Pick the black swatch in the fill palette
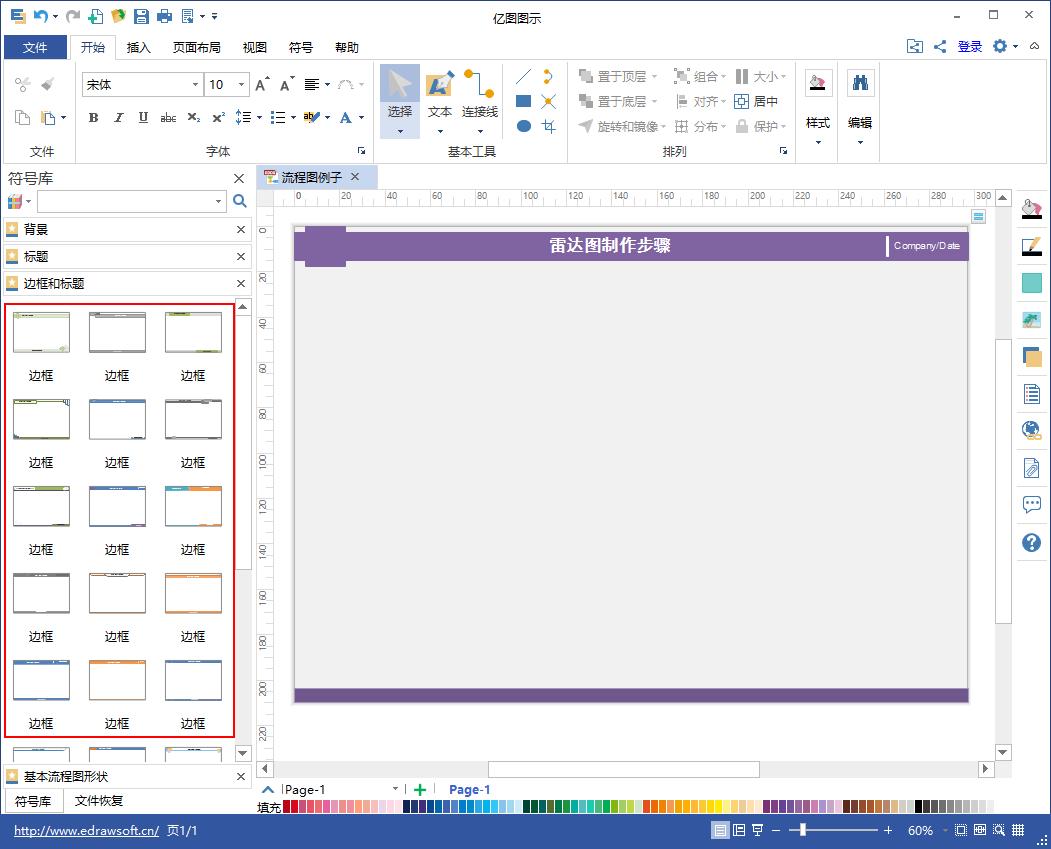Image resolution: width=1051 pixels, height=849 pixels. (920, 806)
